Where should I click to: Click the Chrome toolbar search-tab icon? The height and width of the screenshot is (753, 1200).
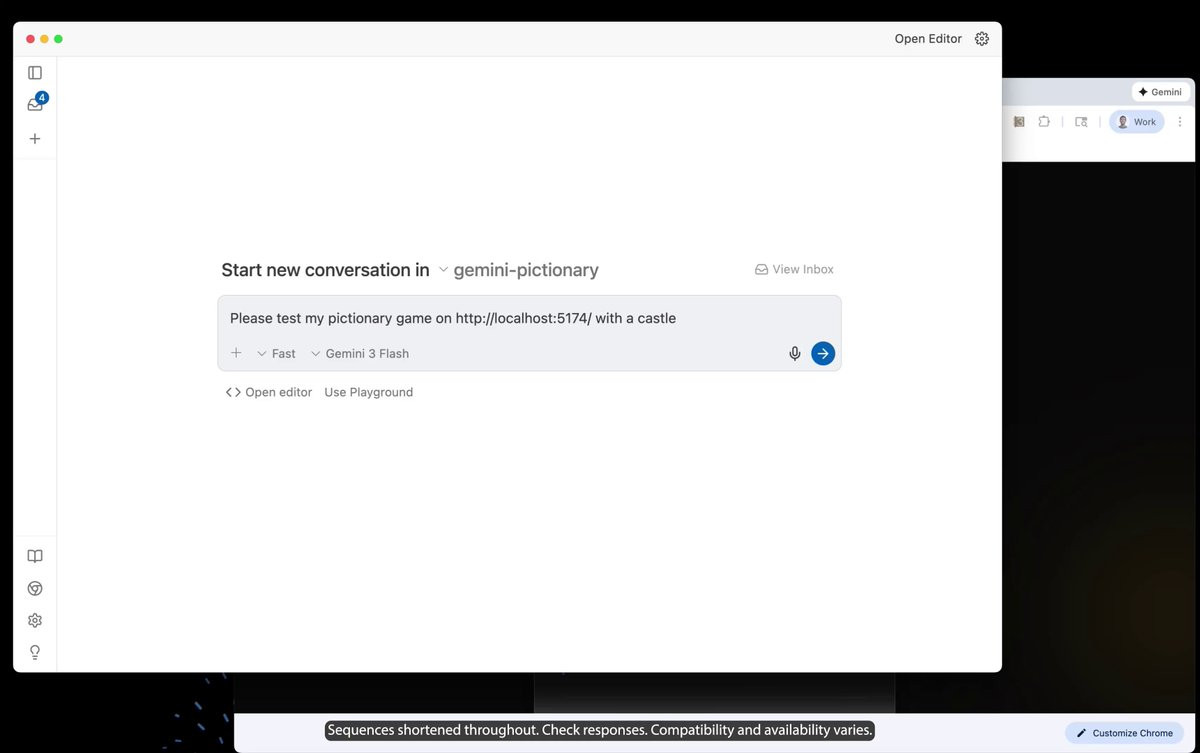pos(1081,122)
